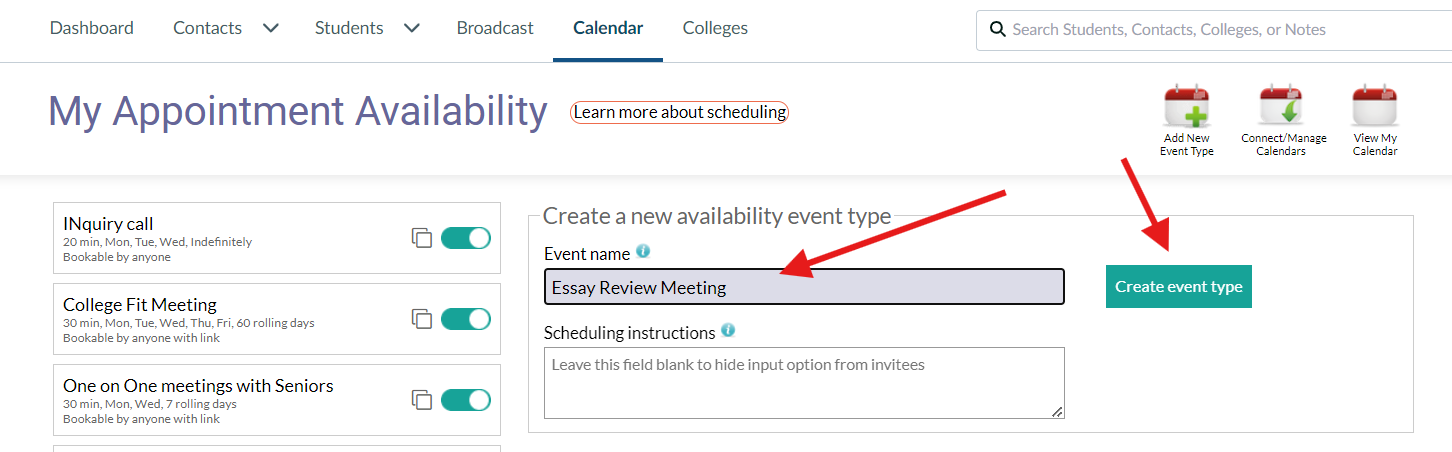This screenshot has width=1452, height=452.
Task: Disable the College Fit Meeting toggle
Action: 466,319
